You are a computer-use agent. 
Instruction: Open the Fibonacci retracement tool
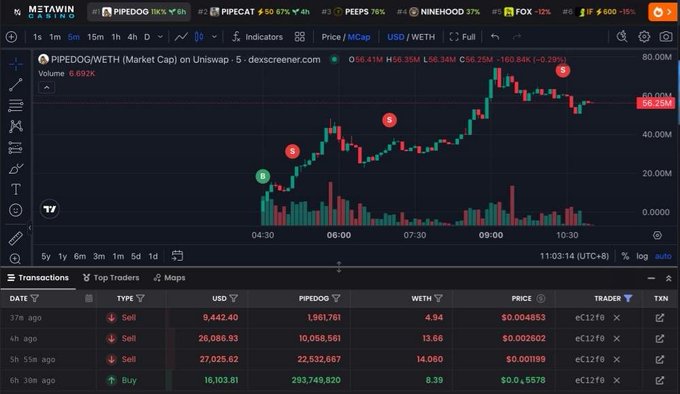[16, 105]
